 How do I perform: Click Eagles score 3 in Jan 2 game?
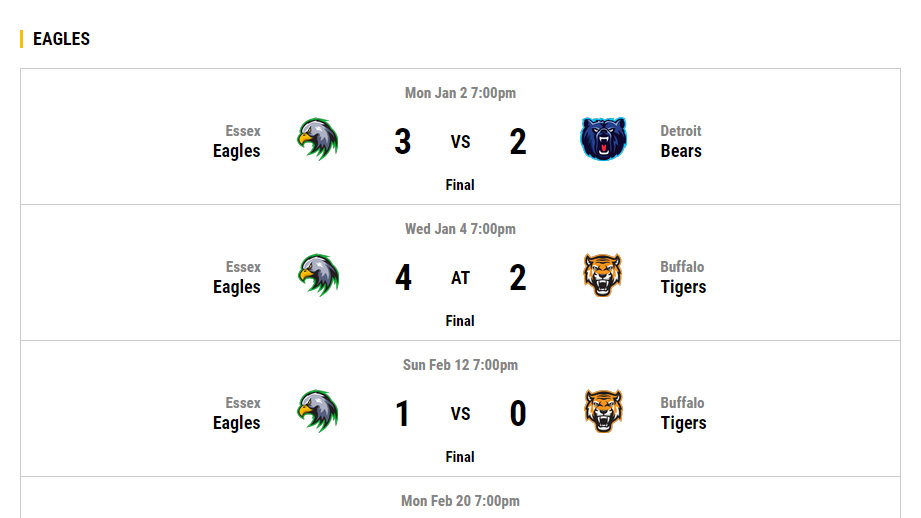[x=403, y=142]
